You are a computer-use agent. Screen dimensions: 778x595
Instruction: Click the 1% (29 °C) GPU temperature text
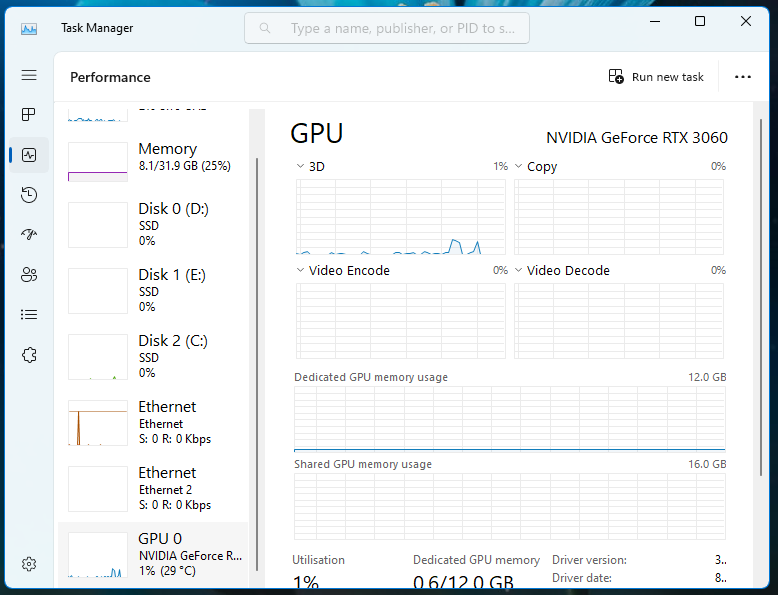167,571
